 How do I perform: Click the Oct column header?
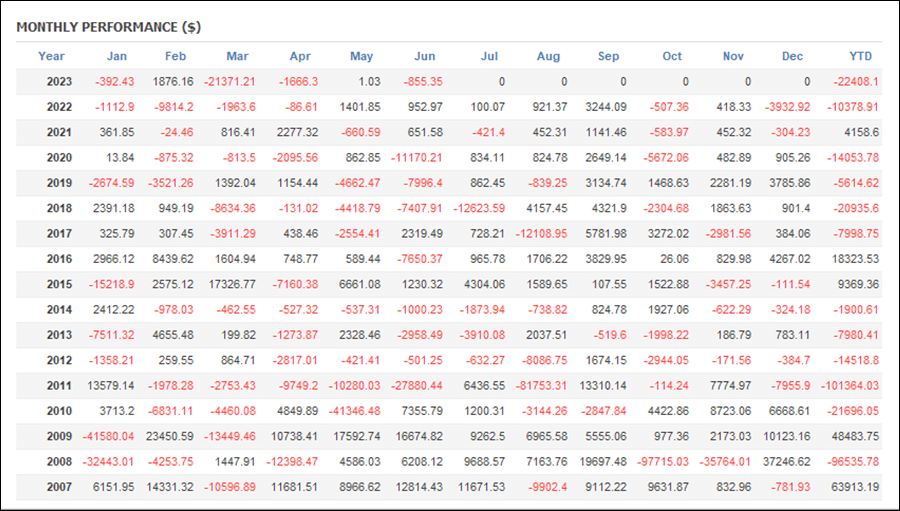(672, 56)
